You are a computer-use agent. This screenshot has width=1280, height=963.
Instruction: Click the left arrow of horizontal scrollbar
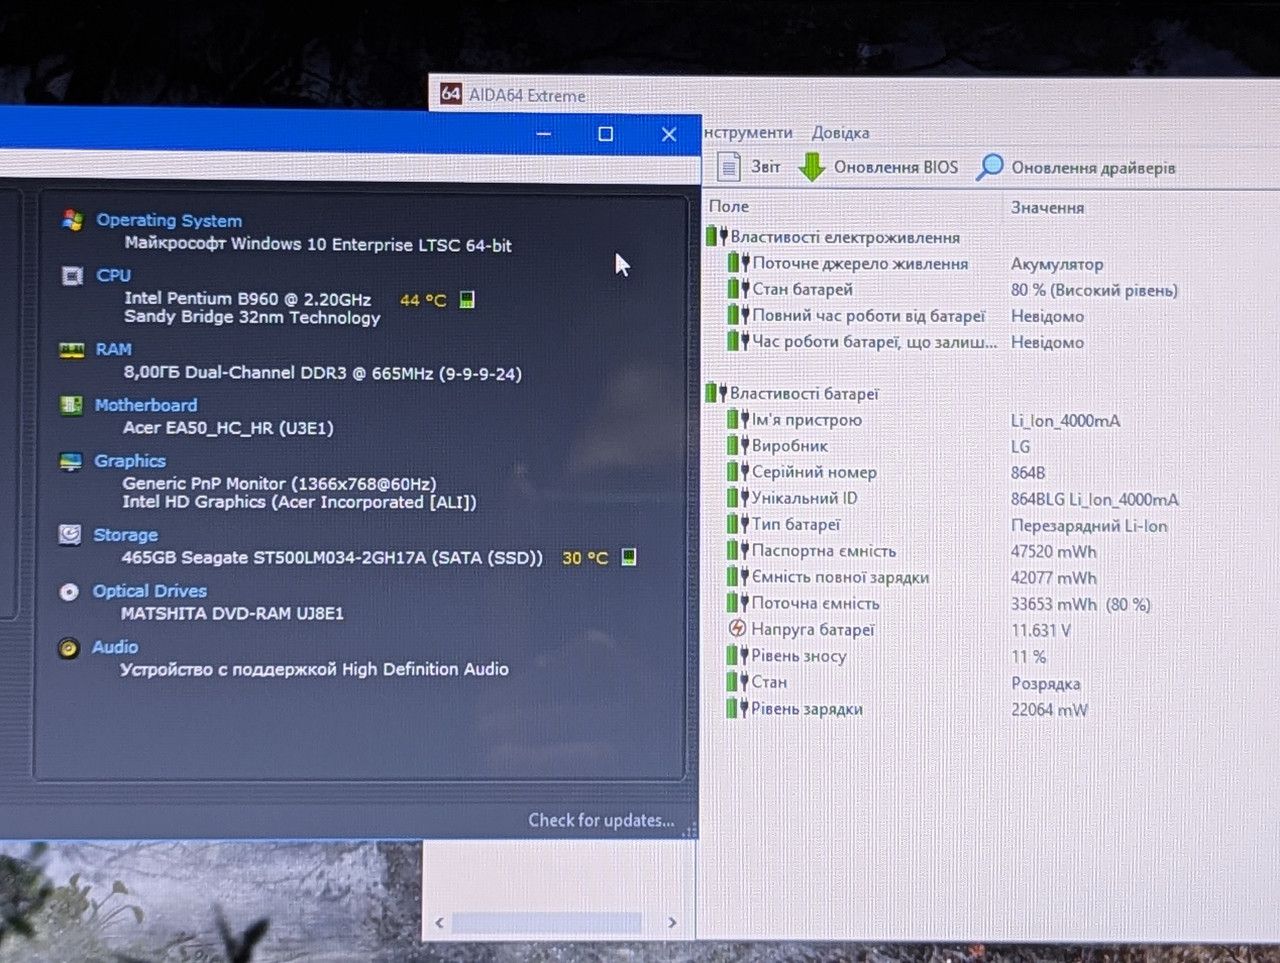439,922
